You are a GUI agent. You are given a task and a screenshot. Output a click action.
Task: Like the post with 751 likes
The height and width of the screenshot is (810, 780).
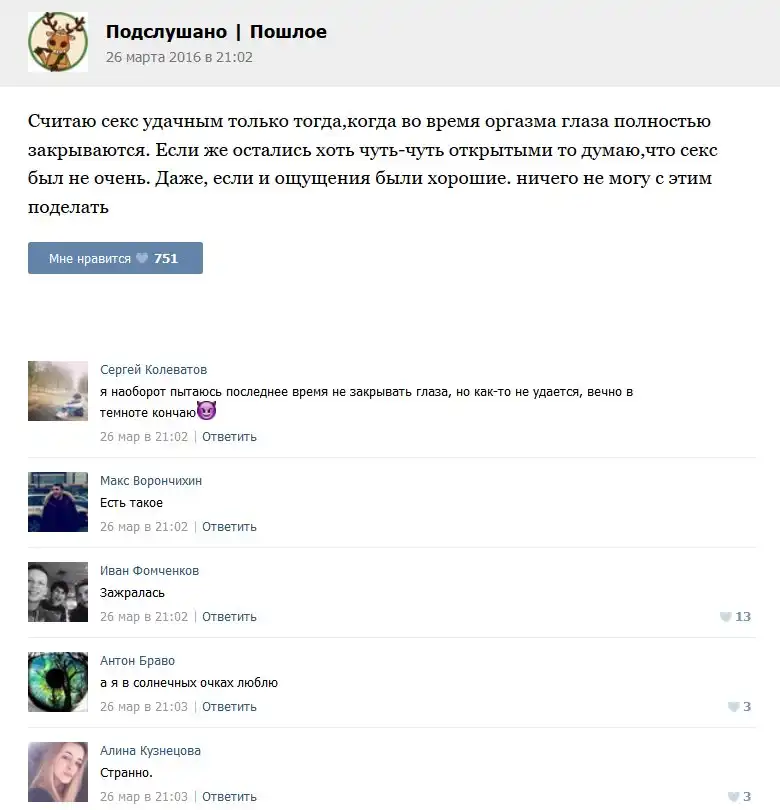pyautogui.click(x=115, y=258)
